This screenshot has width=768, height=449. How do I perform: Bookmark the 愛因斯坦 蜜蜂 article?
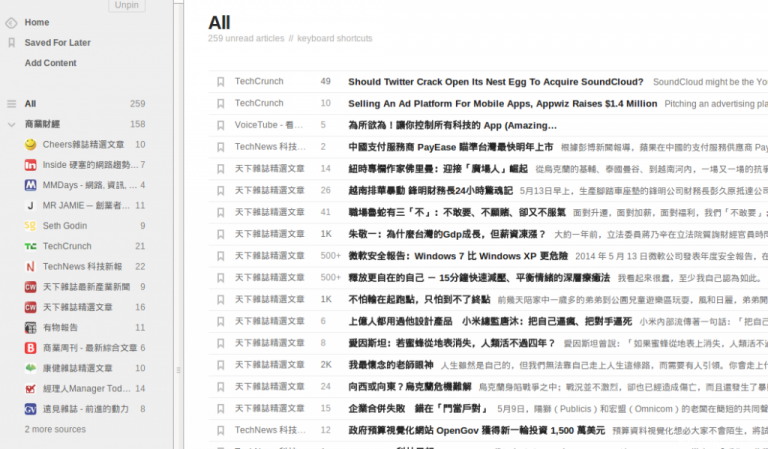tap(221, 343)
